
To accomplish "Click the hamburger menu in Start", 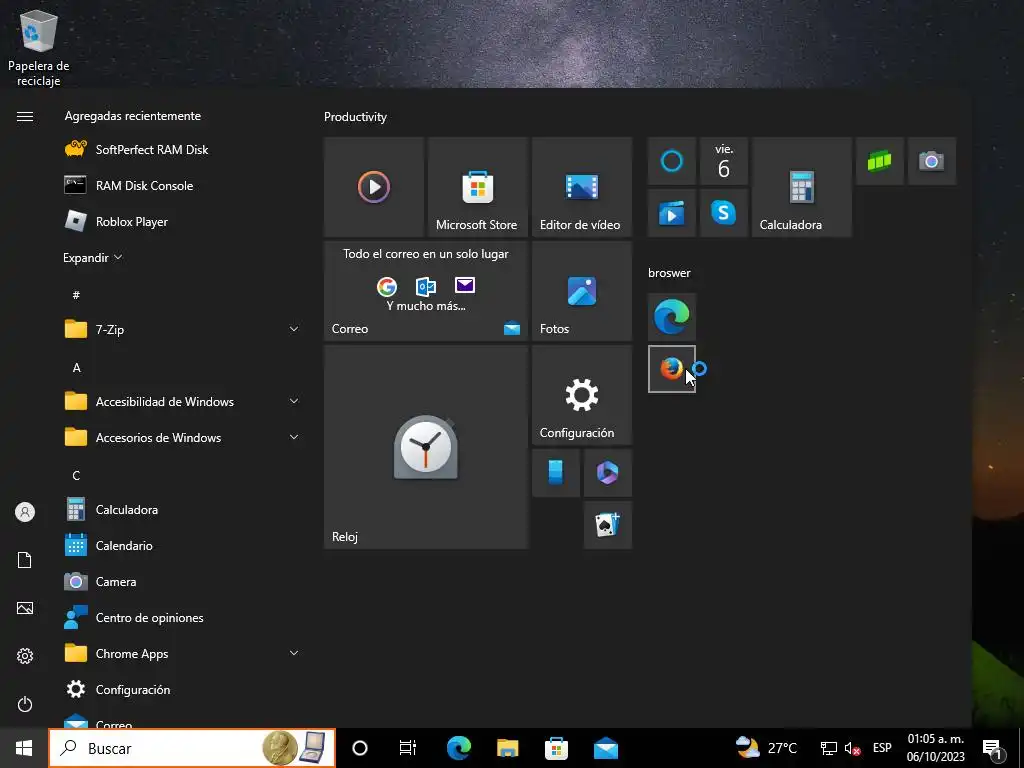I will click(25, 116).
